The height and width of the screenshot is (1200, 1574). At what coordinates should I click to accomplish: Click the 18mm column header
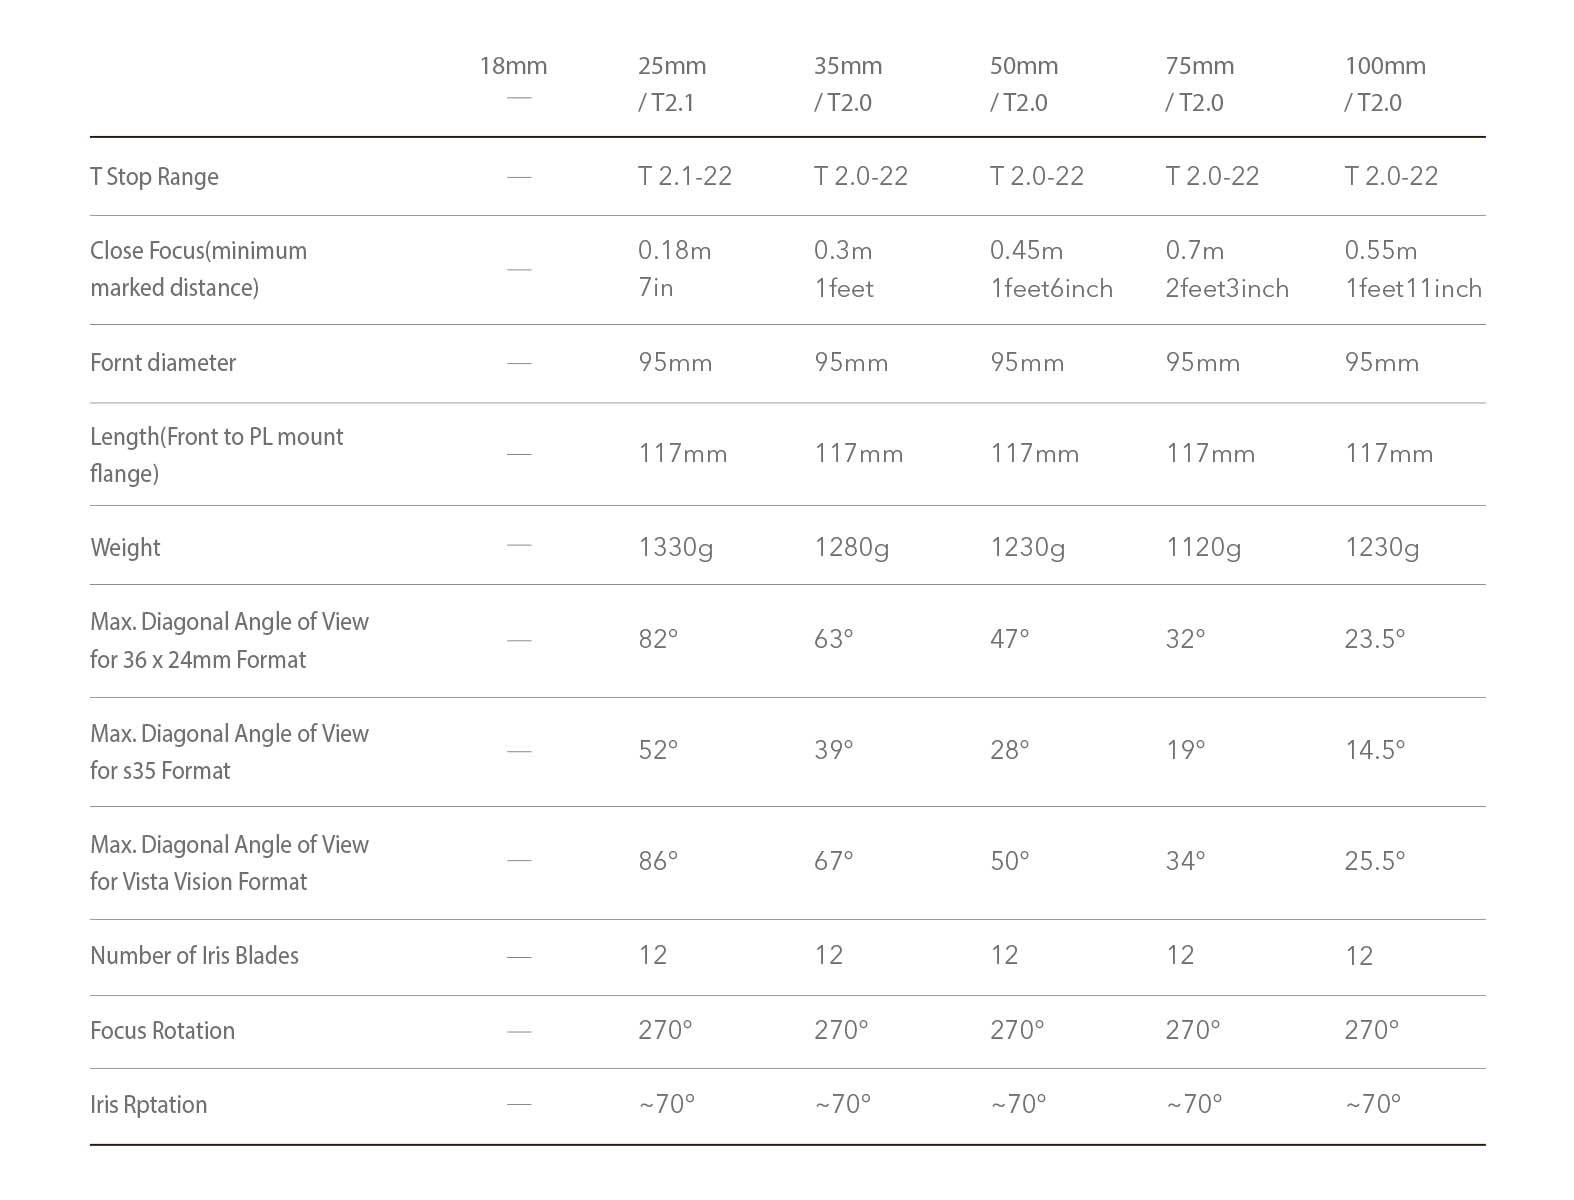point(513,67)
